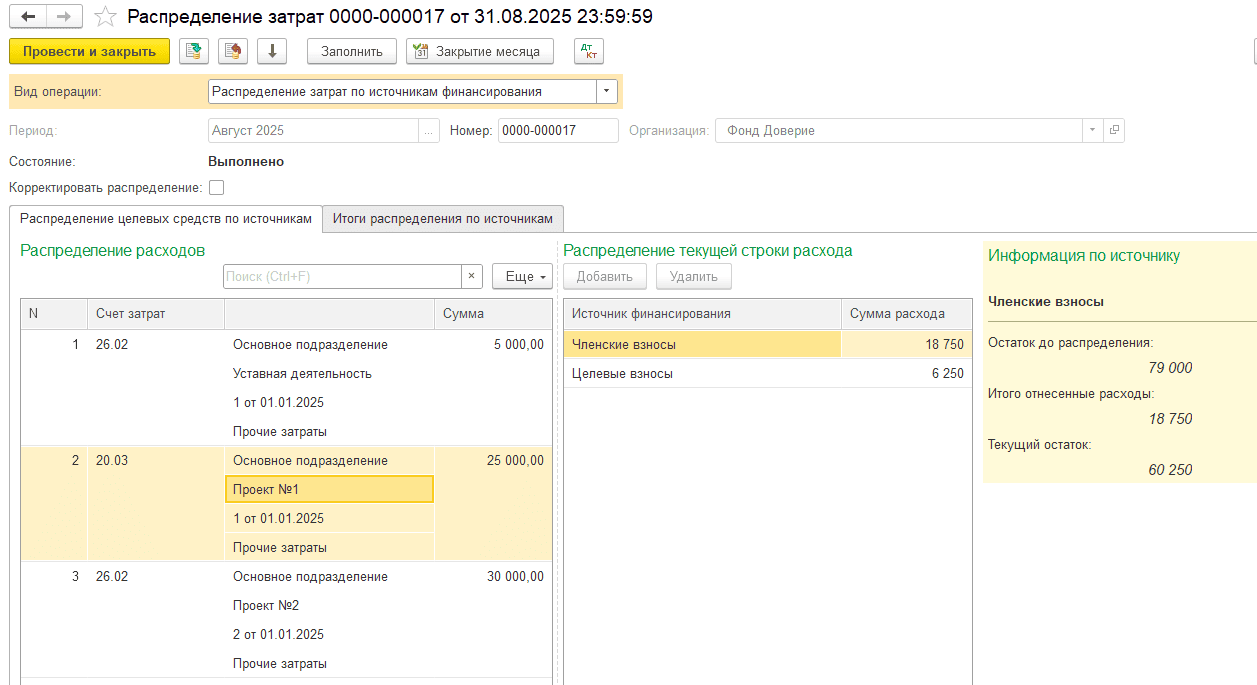Click the Заполнить button
The height and width of the screenshot is (685, 1257).
click(352, 51)
